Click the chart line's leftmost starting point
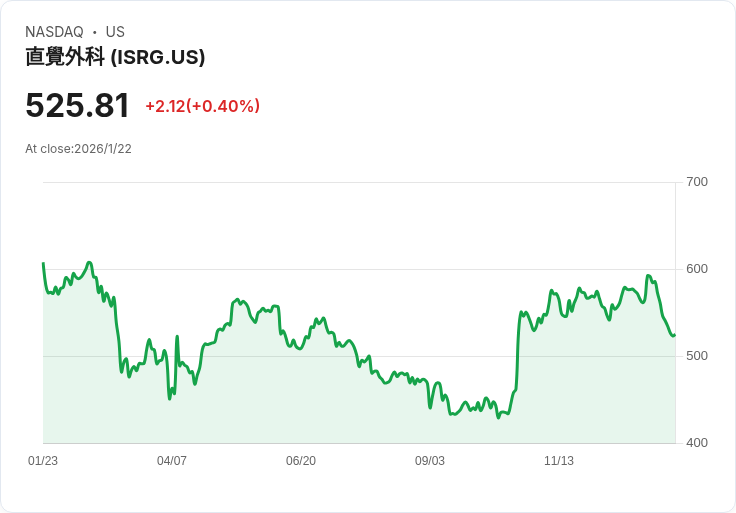This screenshot has width=736, height=513. [x=43, y=263]
